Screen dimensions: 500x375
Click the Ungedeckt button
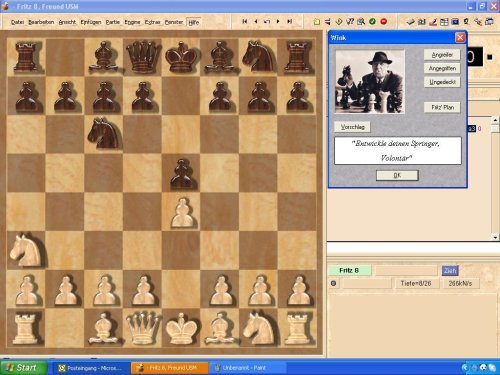pyautogui.click(x=442, y=82)
